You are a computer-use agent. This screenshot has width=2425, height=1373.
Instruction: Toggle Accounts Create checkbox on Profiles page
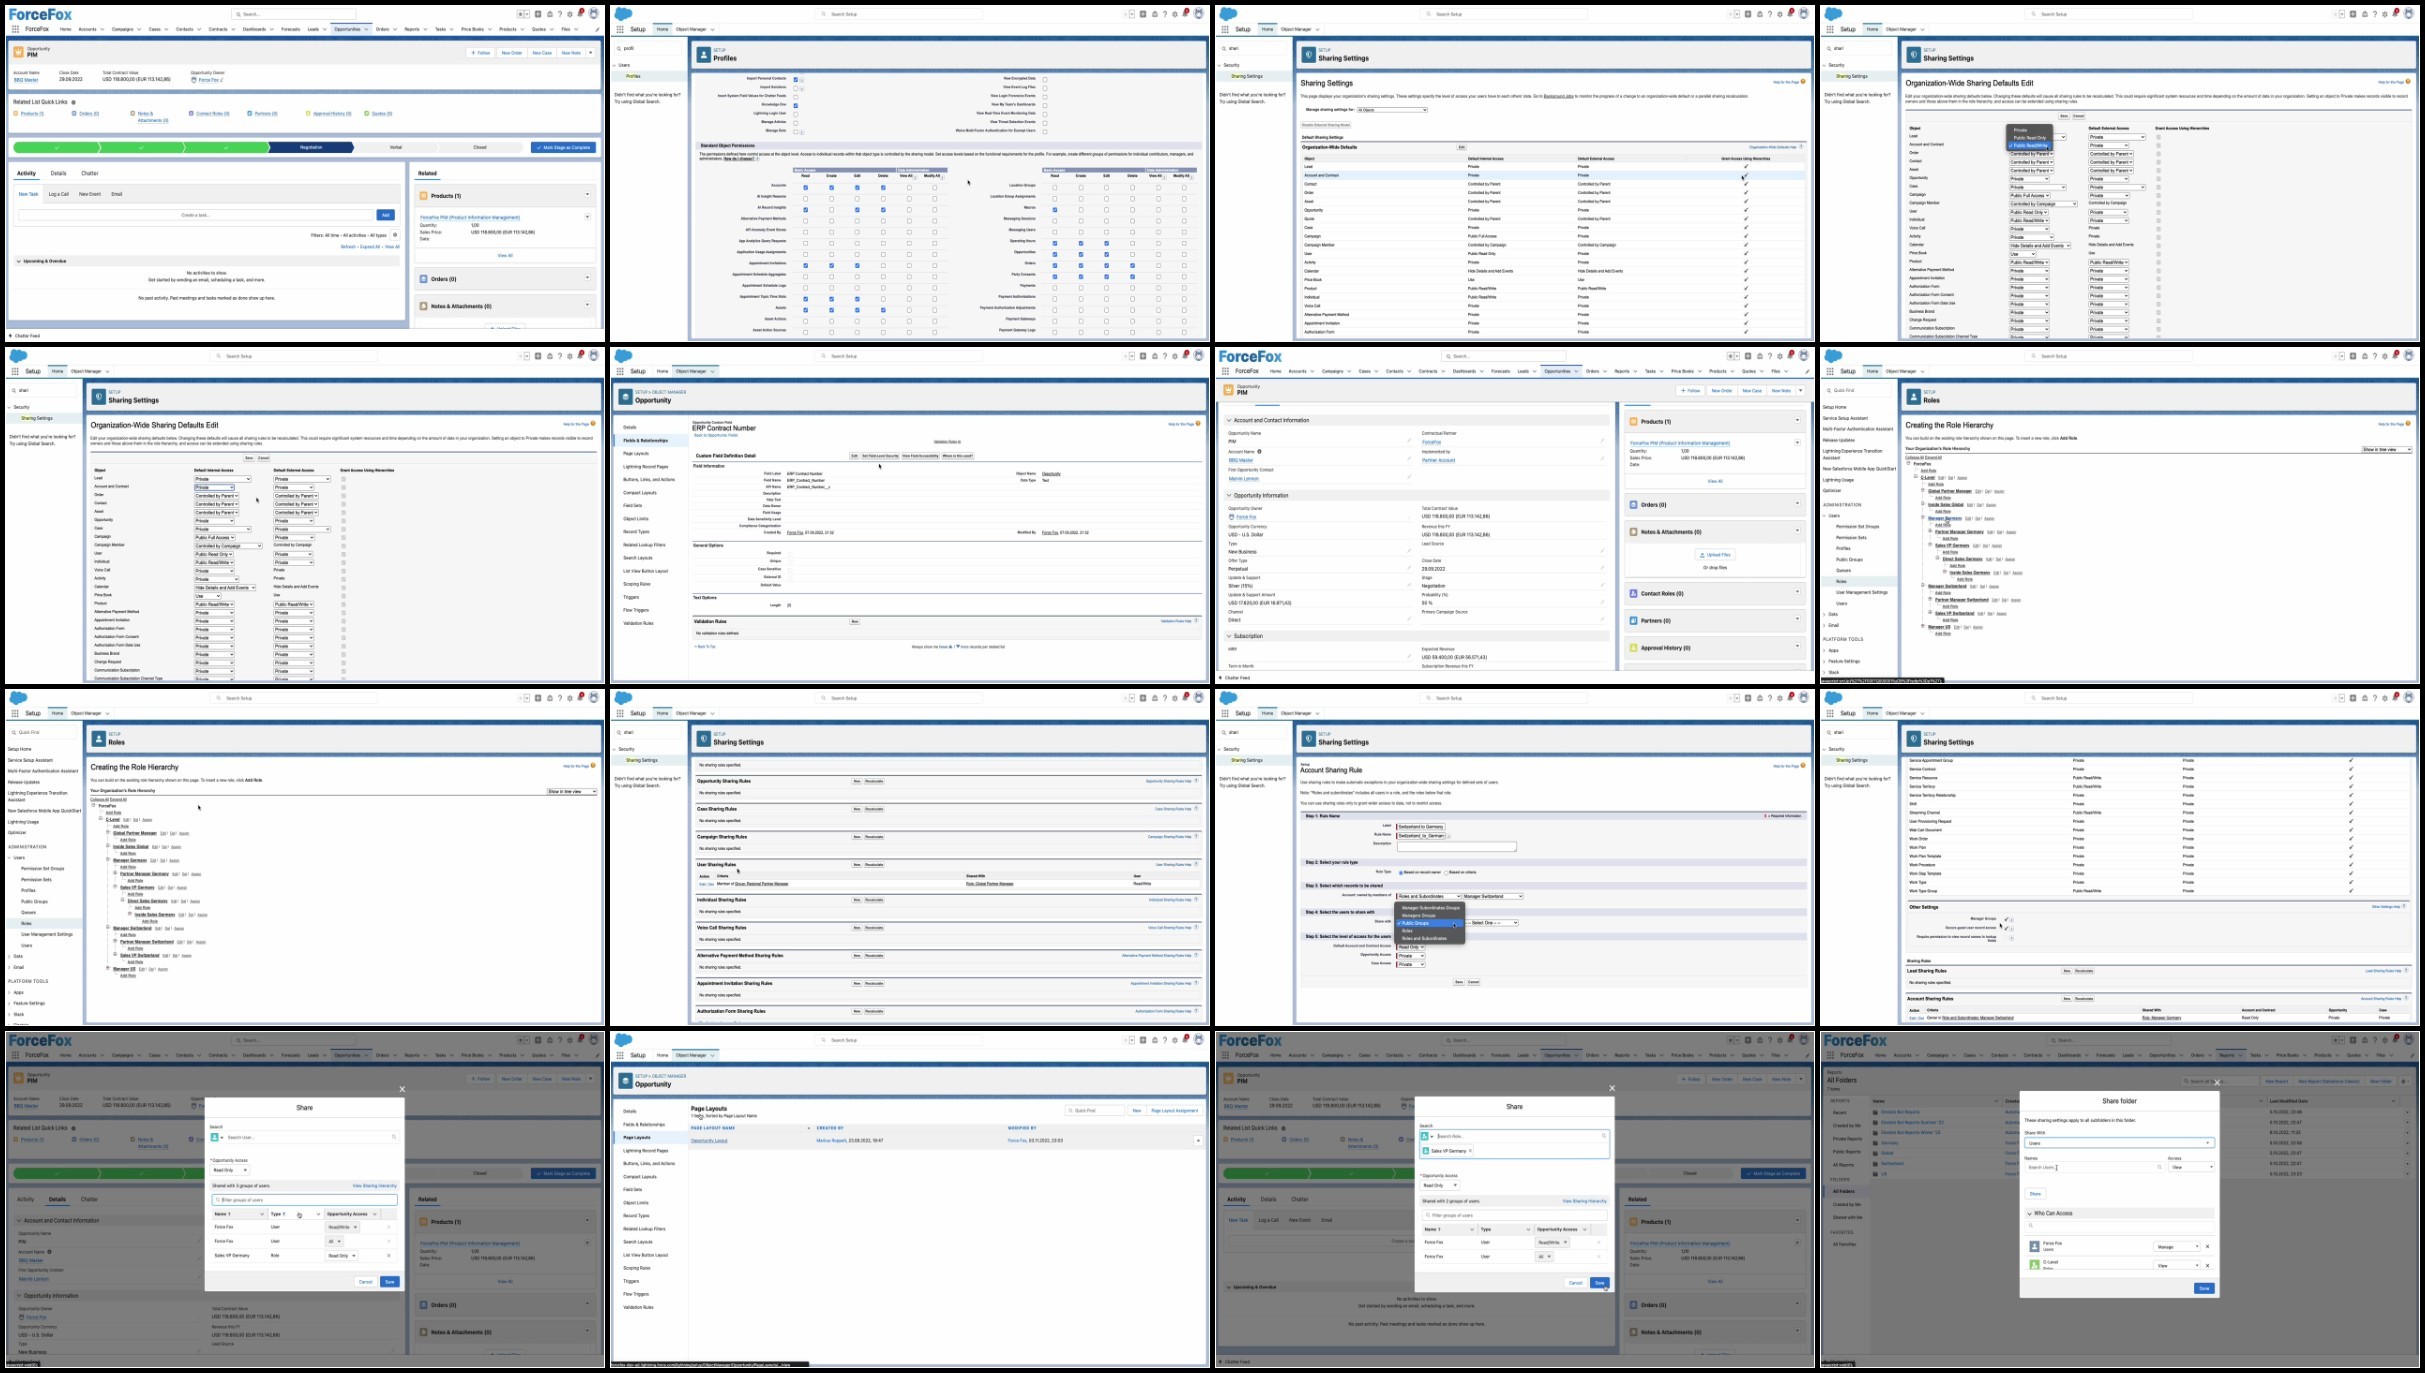(x=831, y=188)
